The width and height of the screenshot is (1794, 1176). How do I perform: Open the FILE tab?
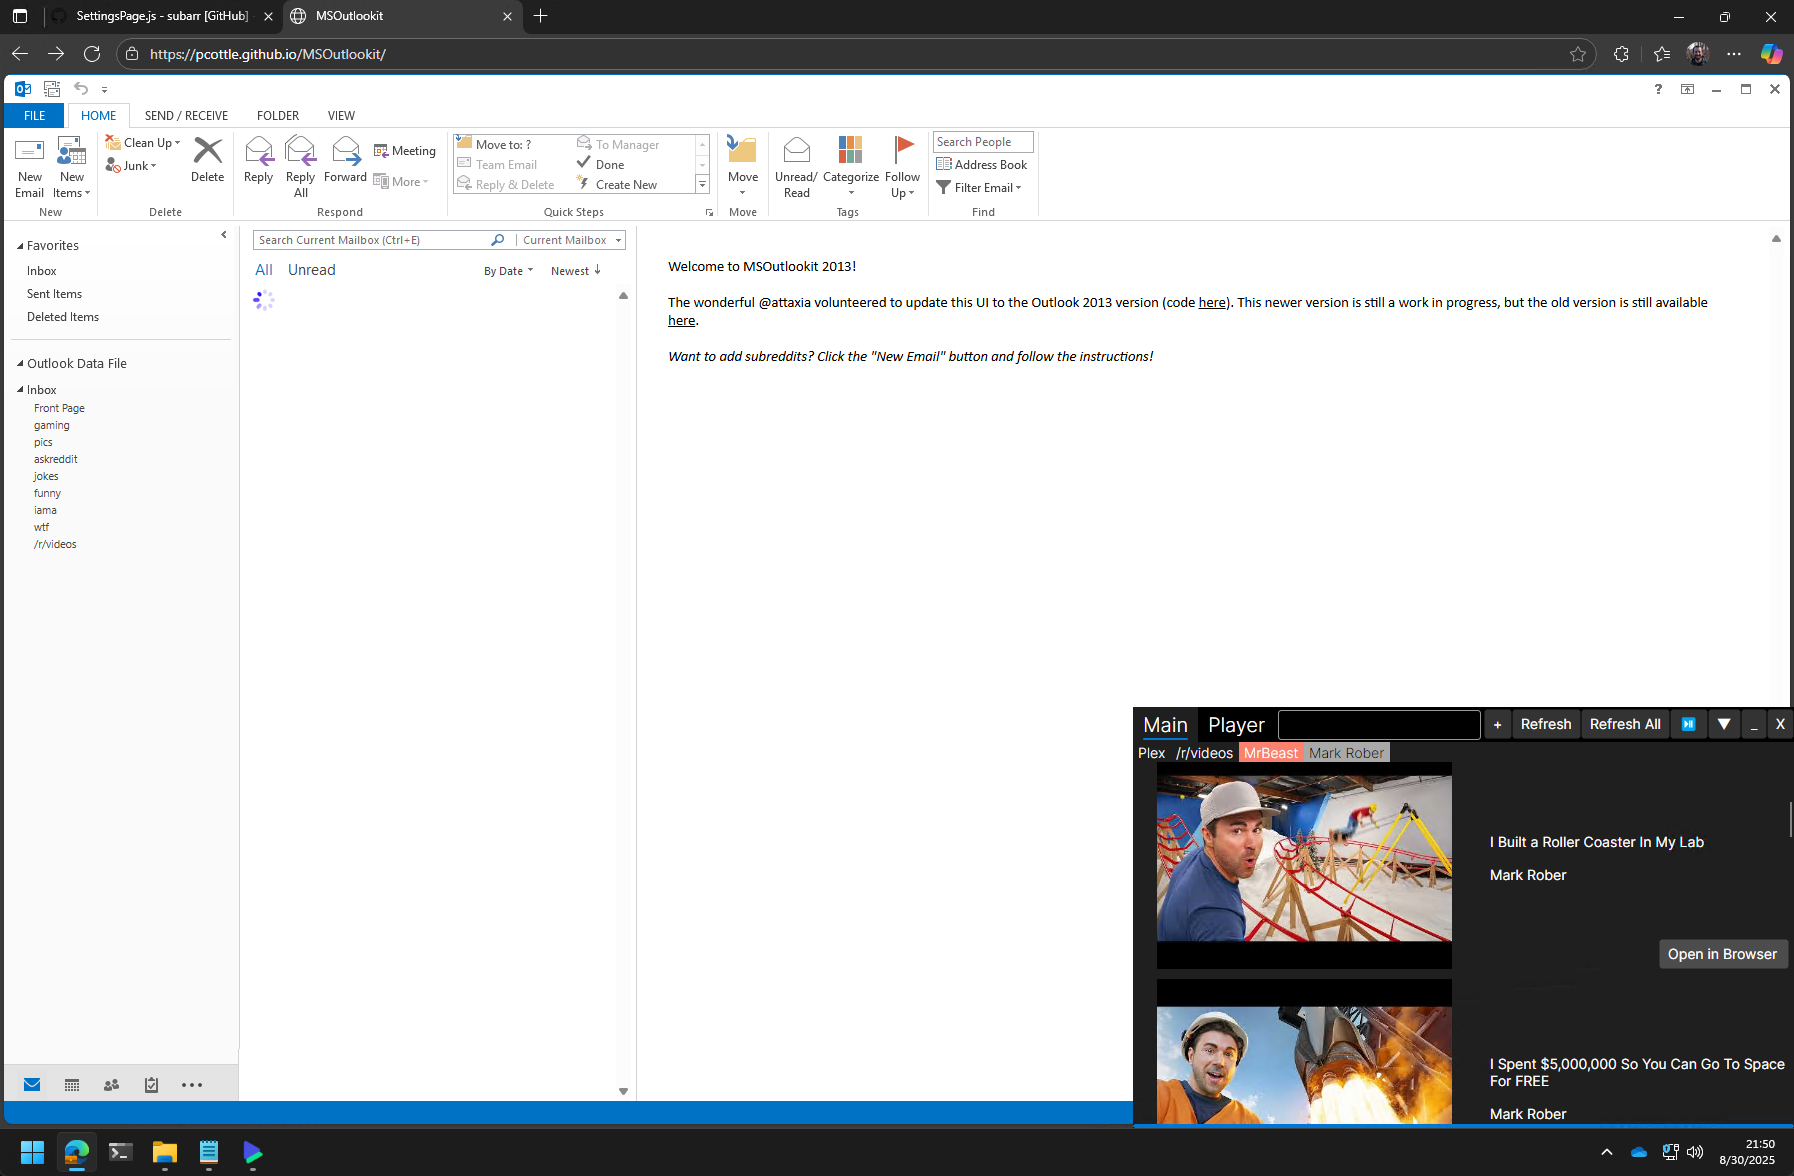pos(34,116)
